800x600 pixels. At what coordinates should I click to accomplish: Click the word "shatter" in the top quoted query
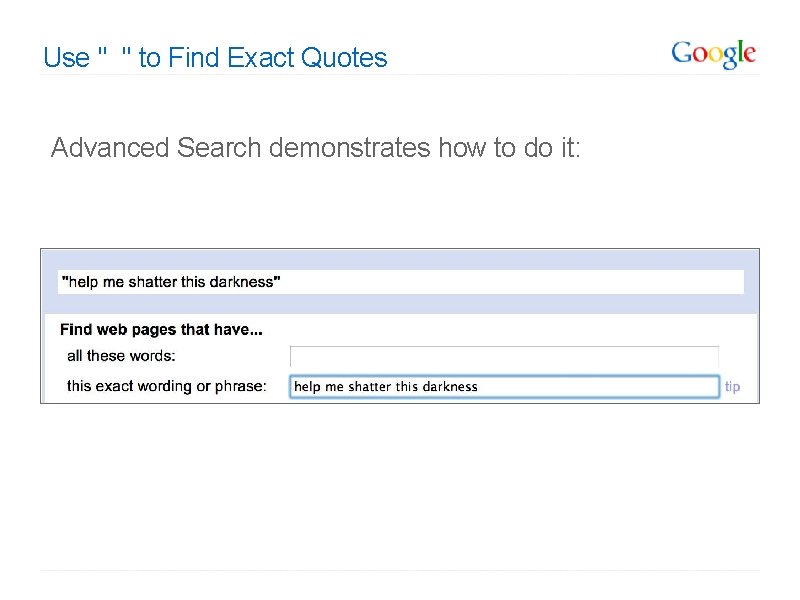(x=153, y=282)
